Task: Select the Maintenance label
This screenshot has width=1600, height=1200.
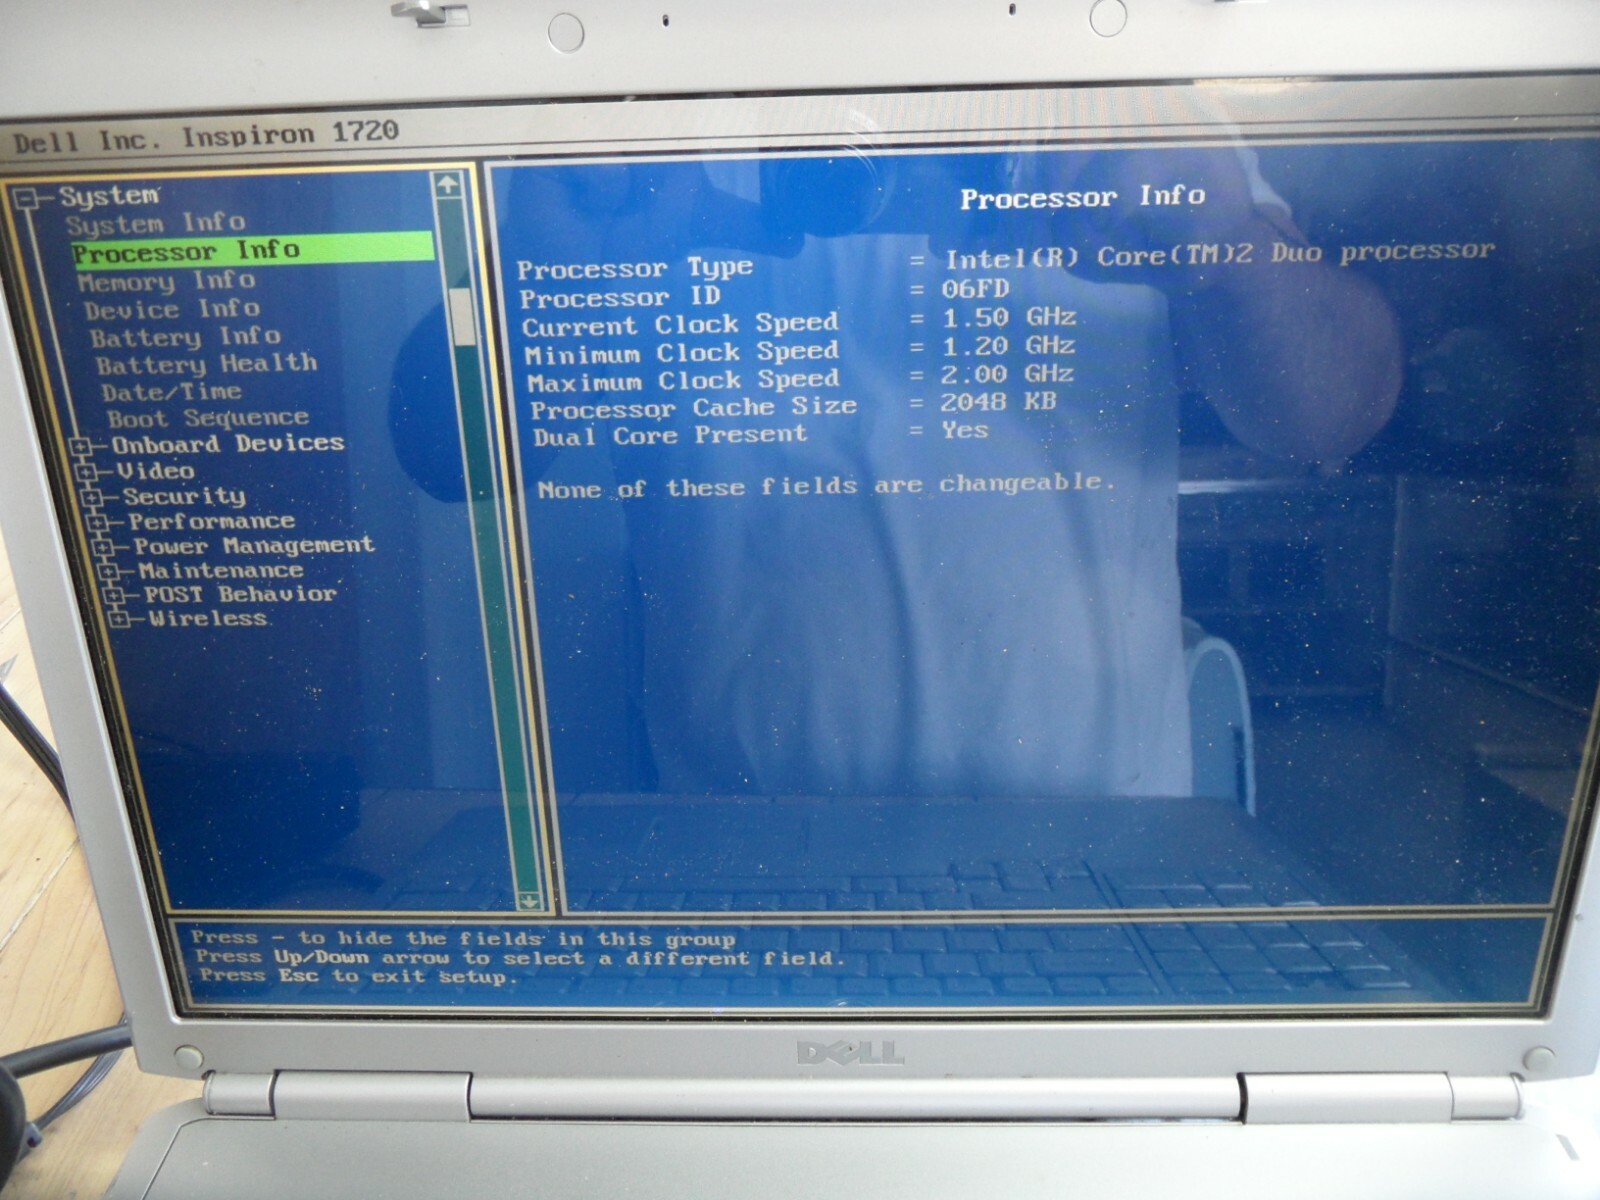Action: [221, 570]
